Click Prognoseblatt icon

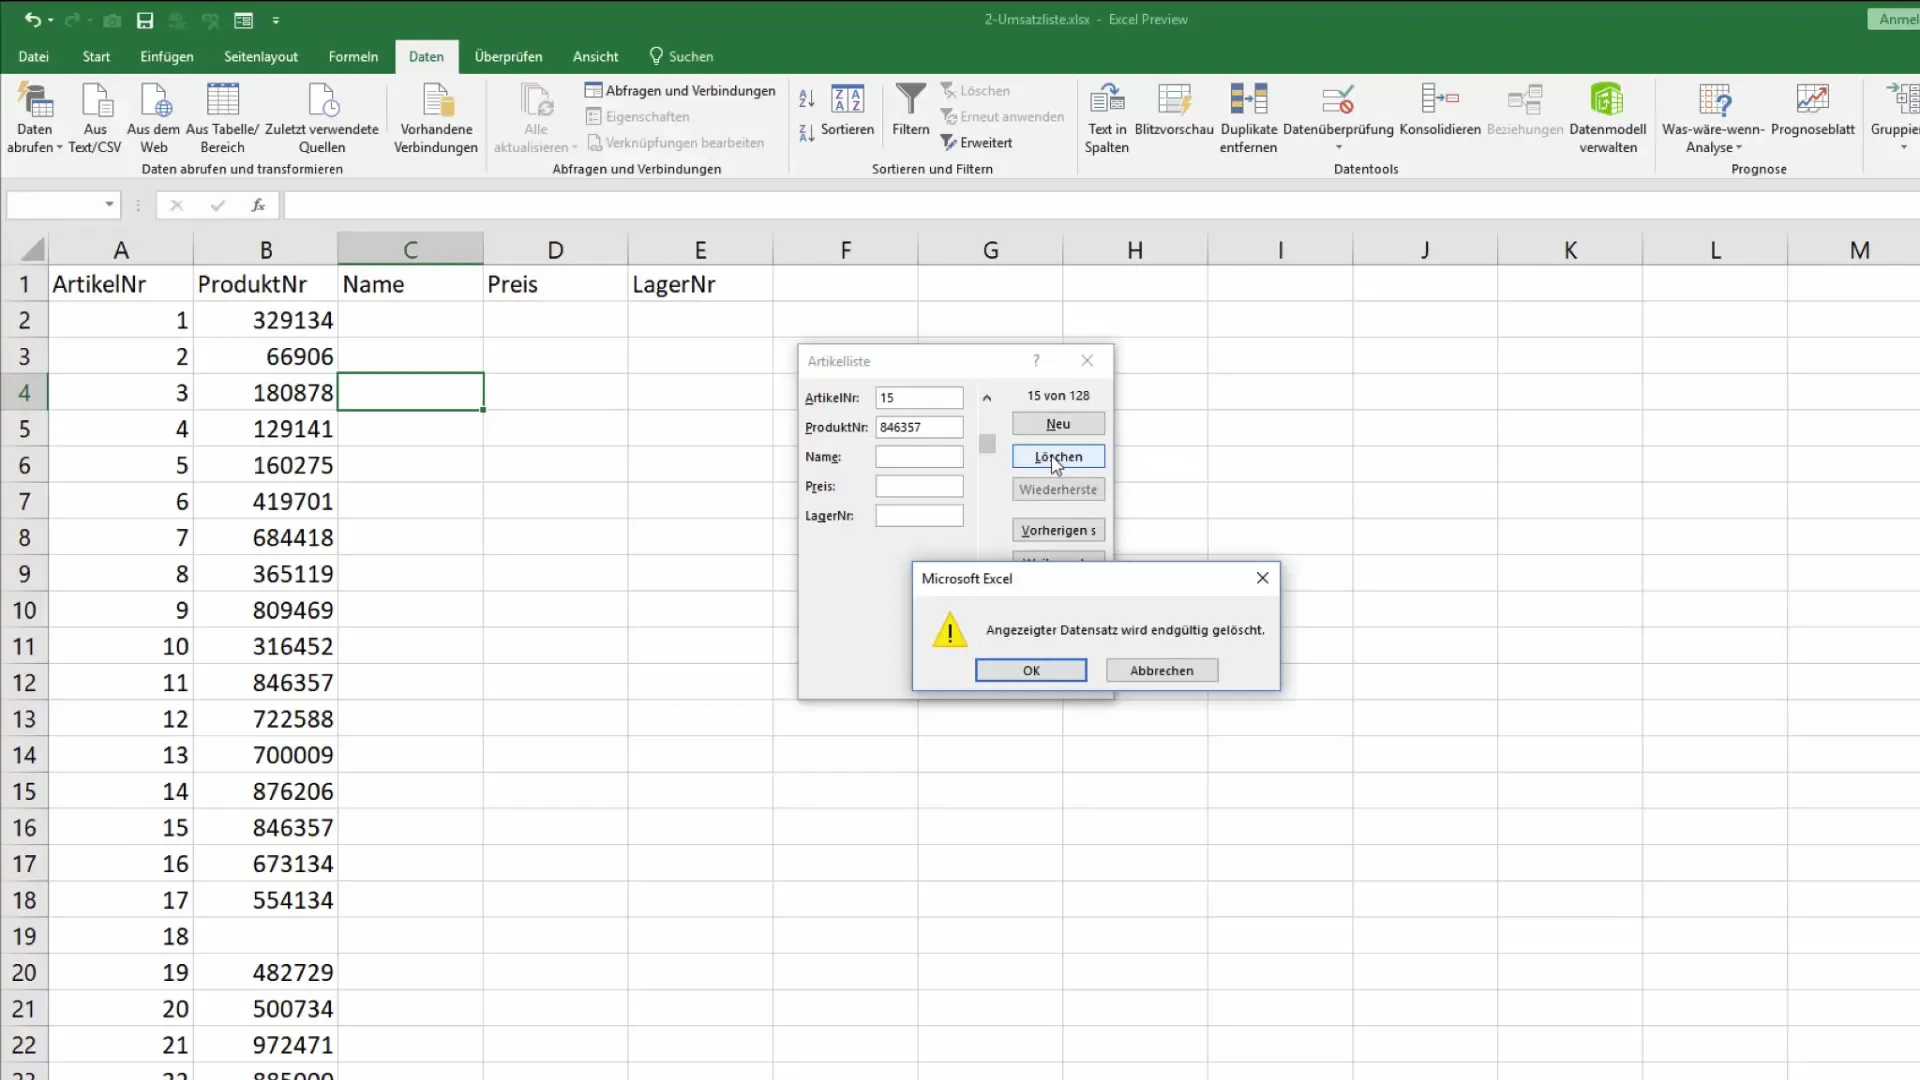pyautogui.click(x=1813, y=110)
